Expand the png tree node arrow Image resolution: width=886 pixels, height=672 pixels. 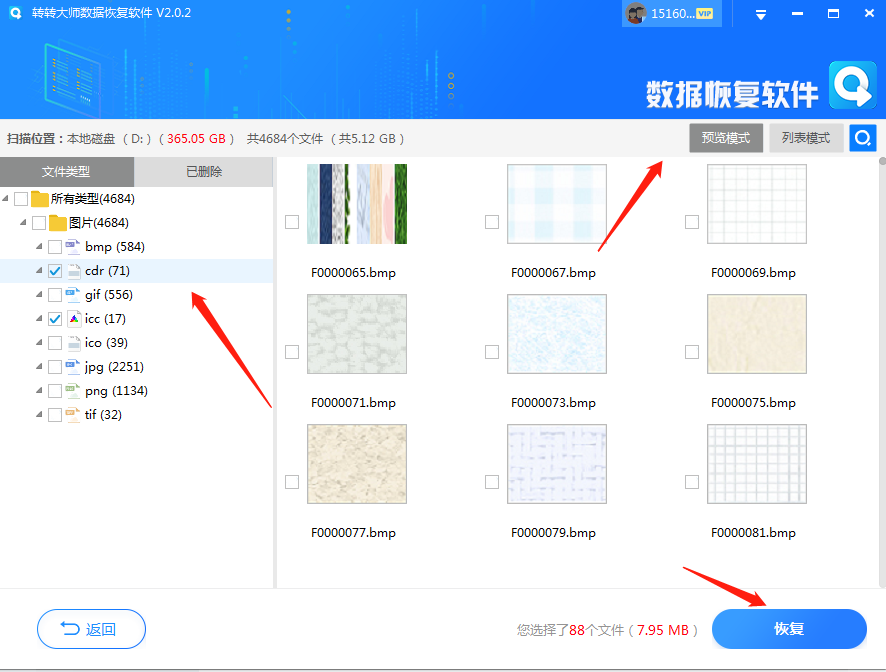40,391
